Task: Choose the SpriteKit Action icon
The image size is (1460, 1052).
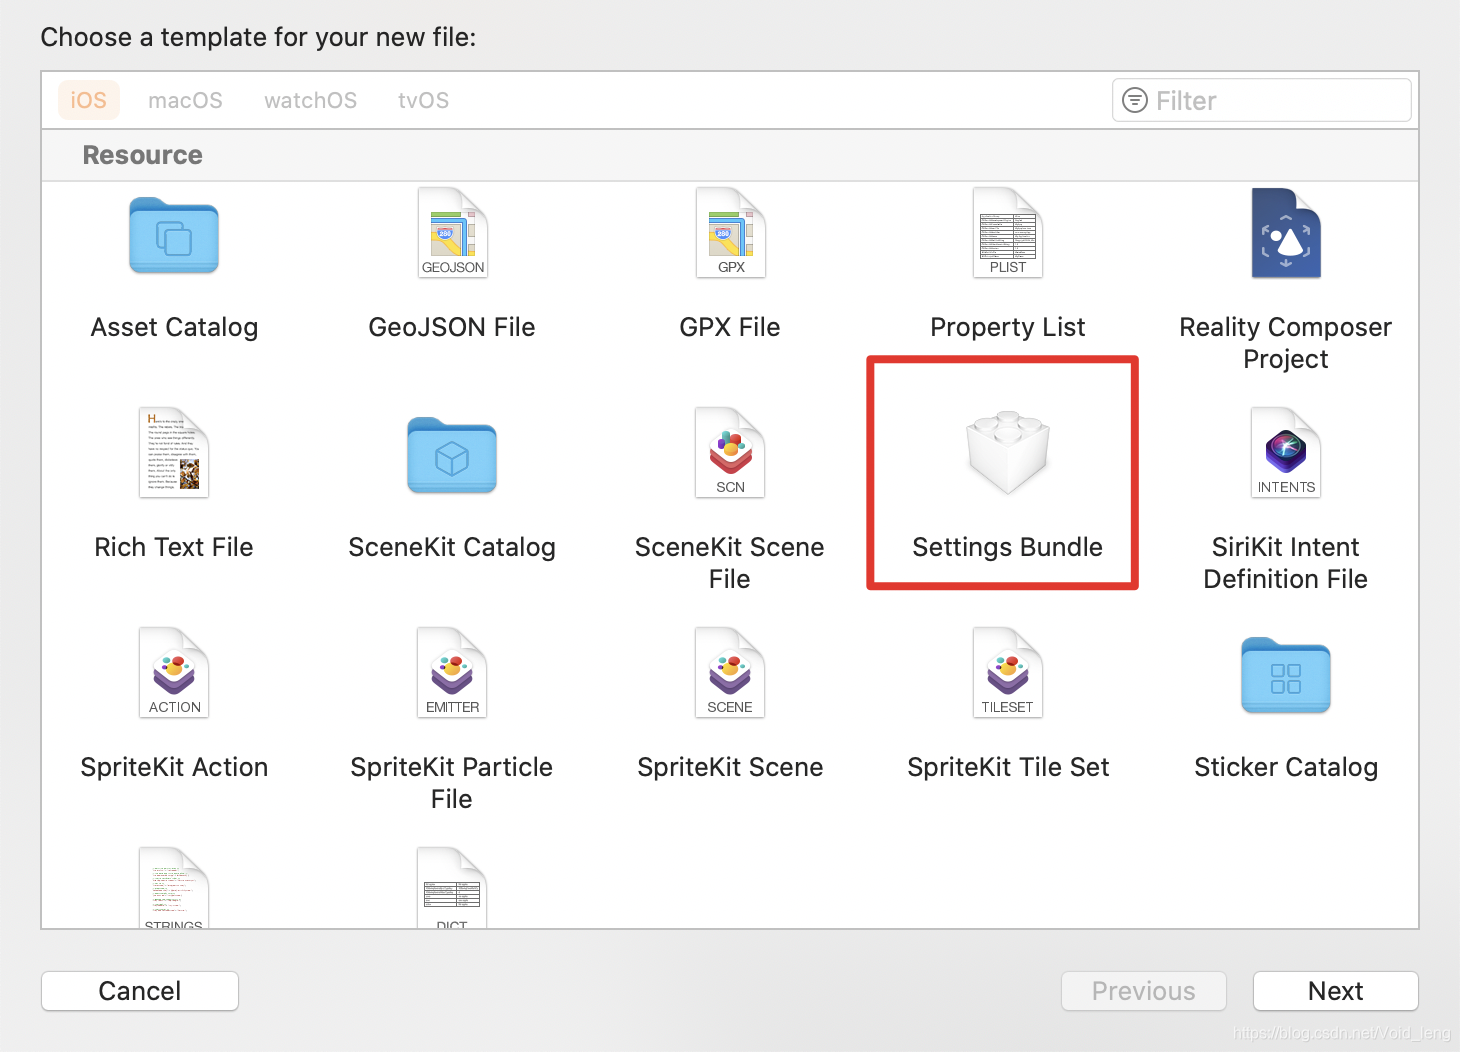Action: point(174,673)
